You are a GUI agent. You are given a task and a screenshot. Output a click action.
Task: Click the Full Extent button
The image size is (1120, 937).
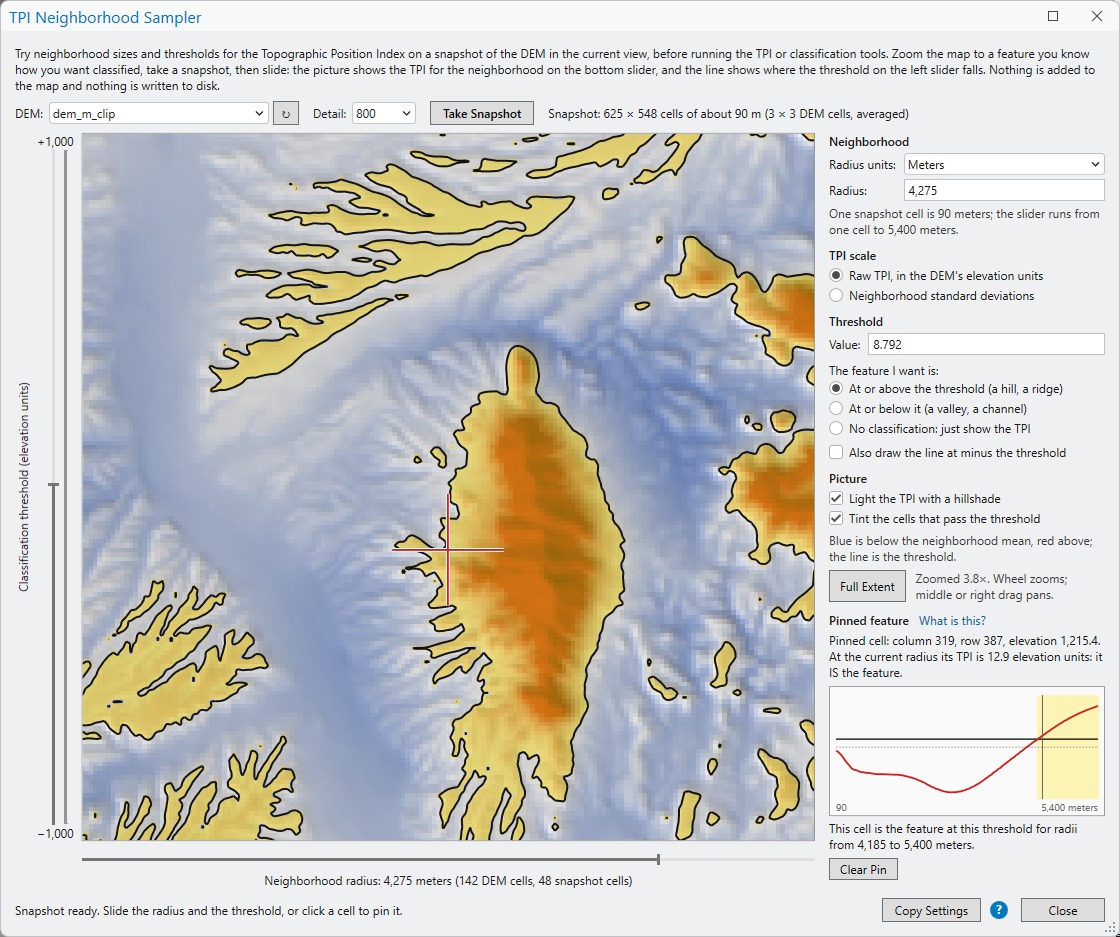click(867, 586)
